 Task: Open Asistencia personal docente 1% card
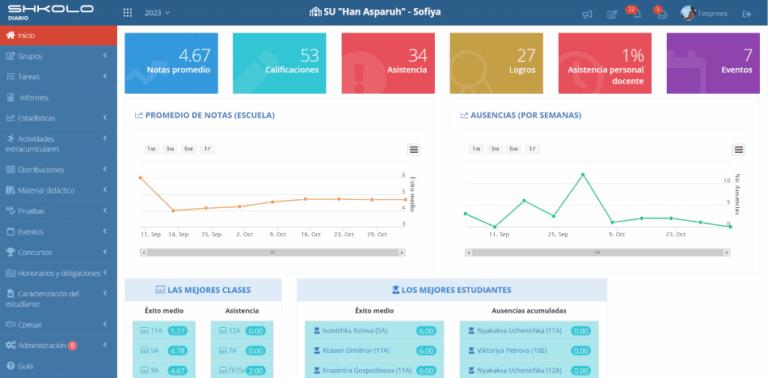tap(605, 63)
